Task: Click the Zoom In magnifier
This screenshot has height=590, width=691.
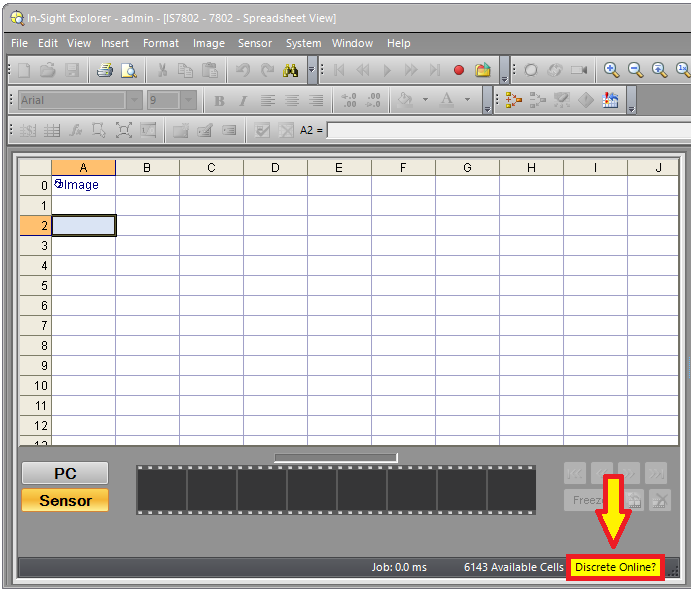Action: pos(611,70)
